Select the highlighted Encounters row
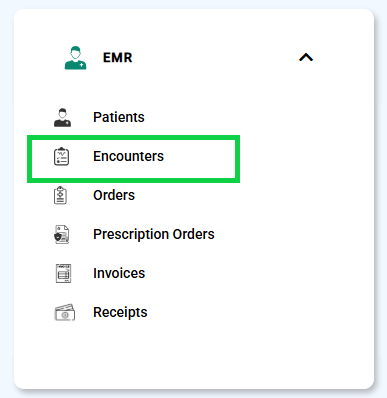The height and width of the screenshot is (398, 387). [133, 159]
